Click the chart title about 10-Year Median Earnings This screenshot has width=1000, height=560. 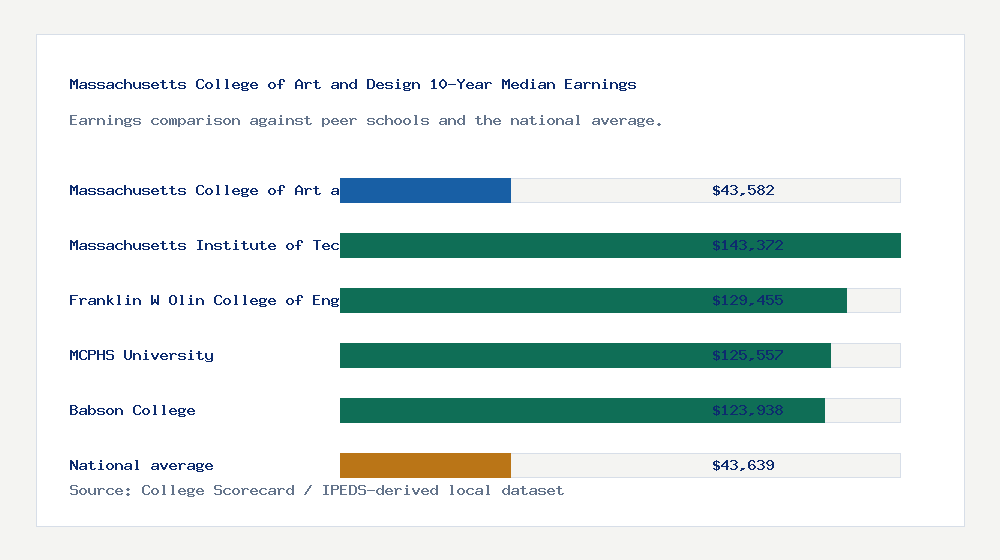point(353,84)
